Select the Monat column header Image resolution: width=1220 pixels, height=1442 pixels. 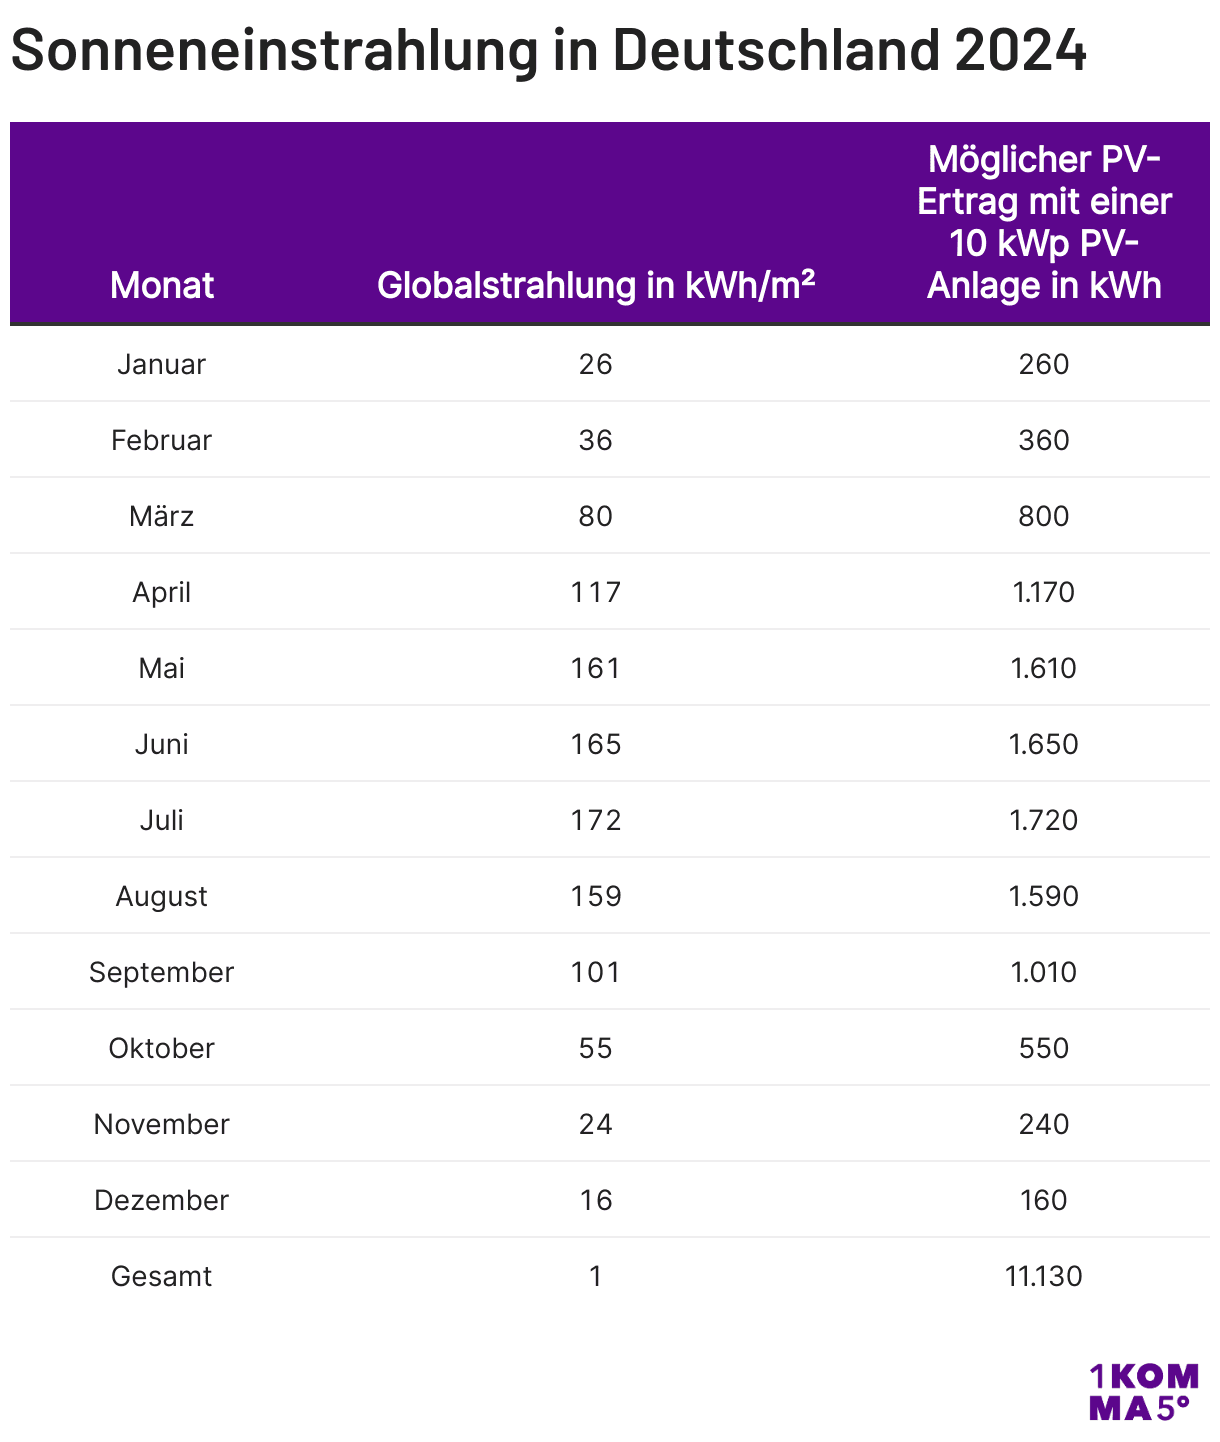point(162,285)
